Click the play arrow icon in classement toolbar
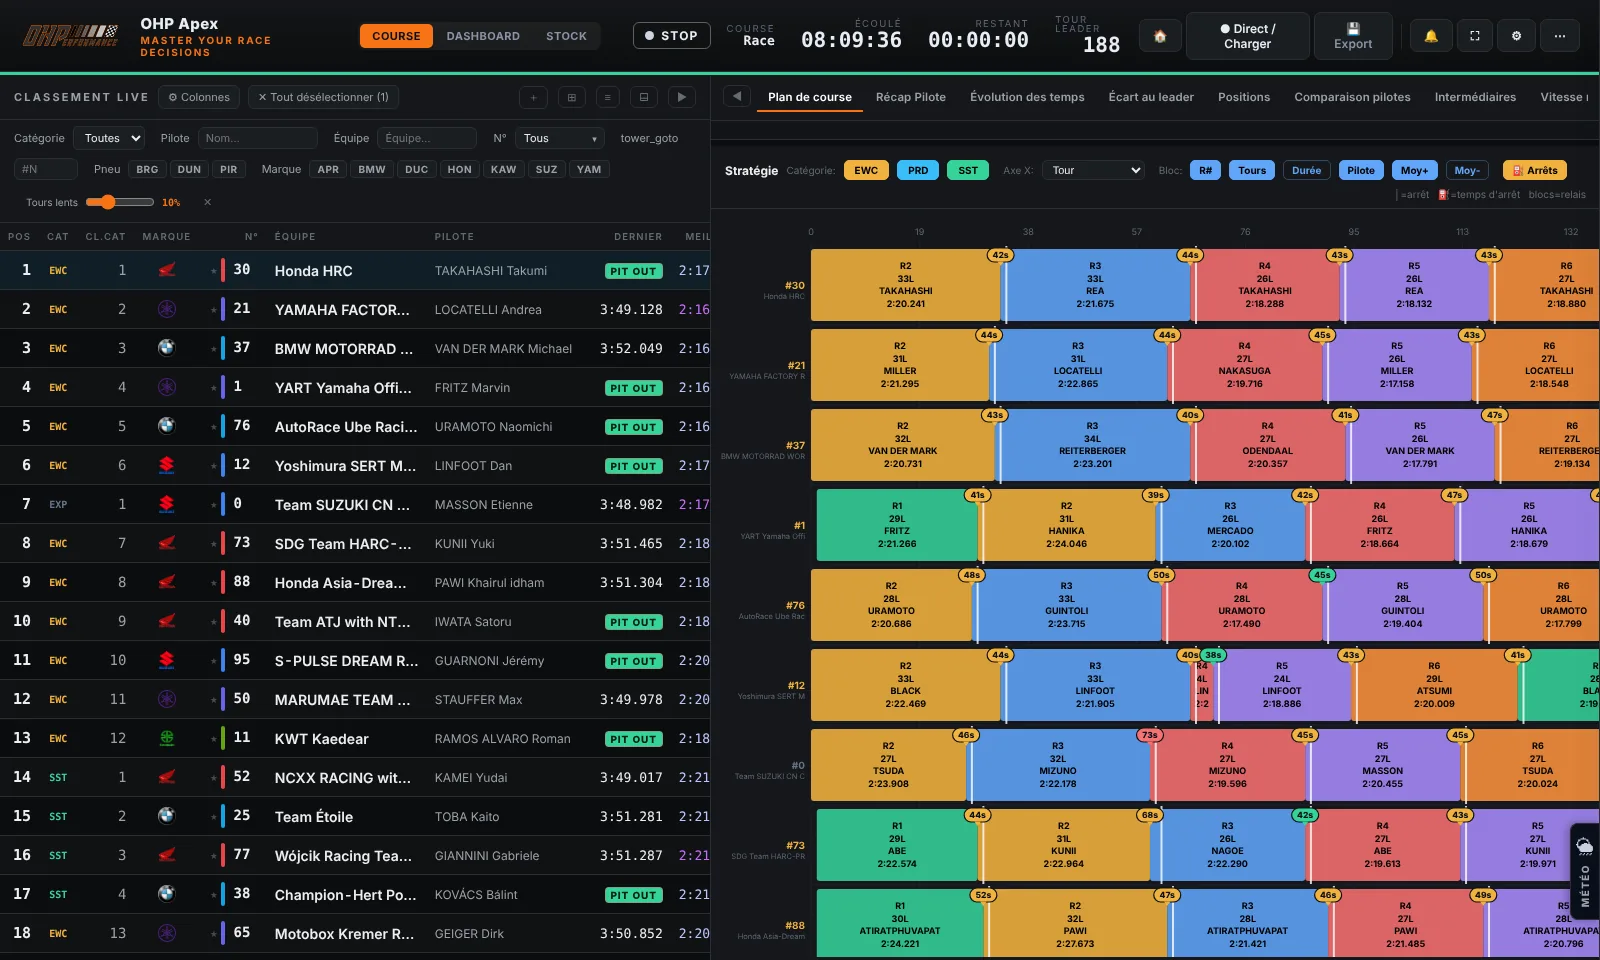Image resolution: width=1600 pixels, height=960 pixels. 682,97
